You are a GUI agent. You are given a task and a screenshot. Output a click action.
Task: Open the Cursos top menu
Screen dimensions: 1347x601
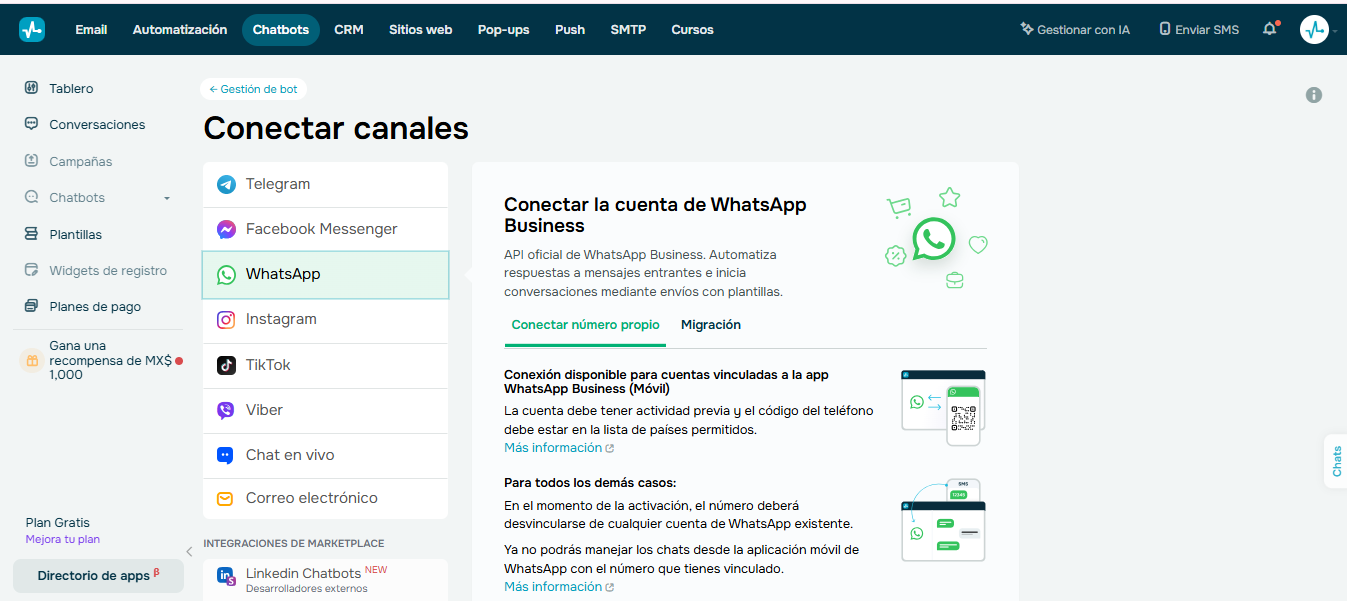(693, 29)
